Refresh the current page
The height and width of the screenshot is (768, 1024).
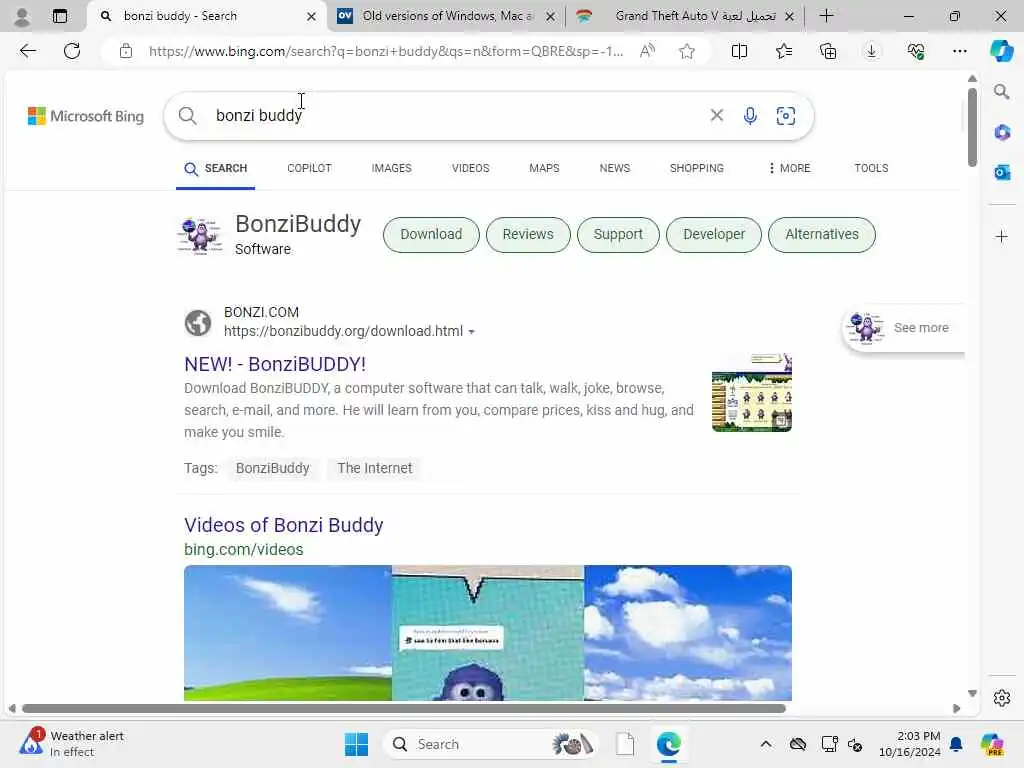[x=72, y=51]
